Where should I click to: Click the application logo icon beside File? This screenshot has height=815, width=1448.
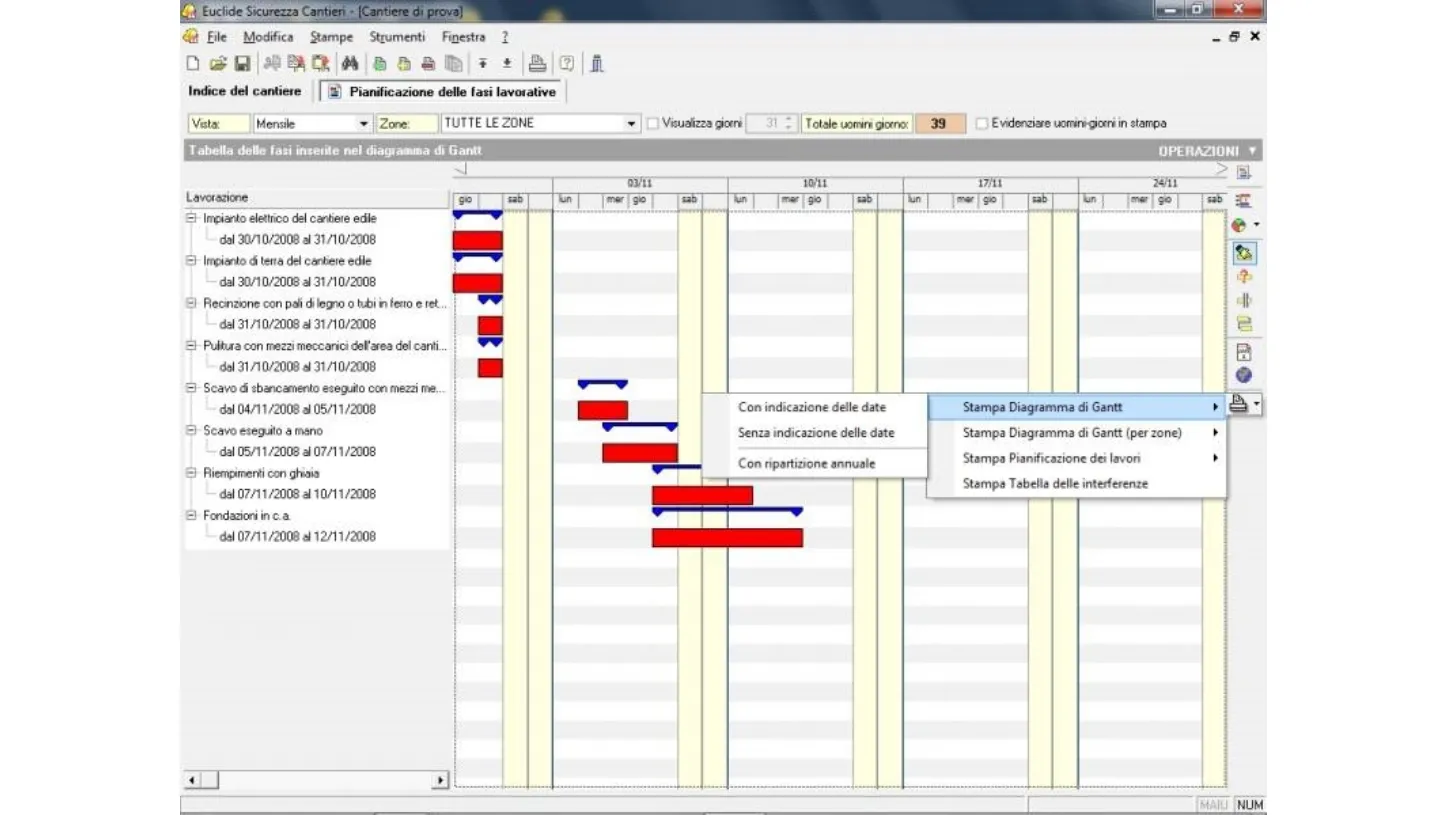(191, 37)
